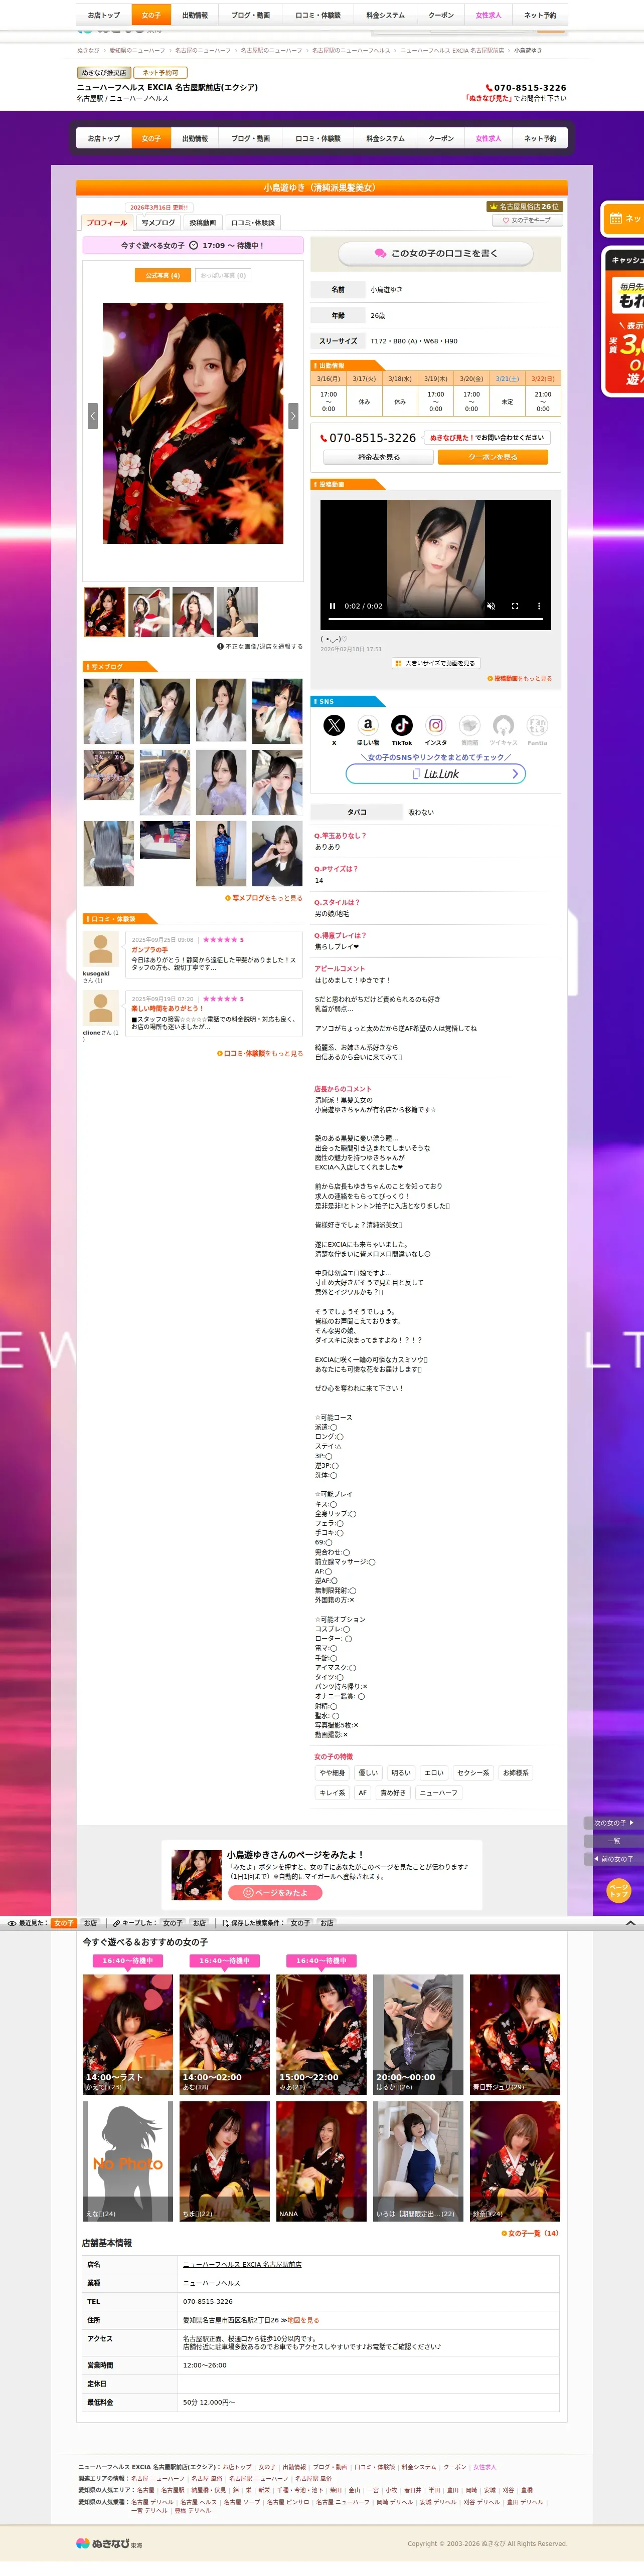Jump back with the ページトップ round button

(x=619, y=1890)
